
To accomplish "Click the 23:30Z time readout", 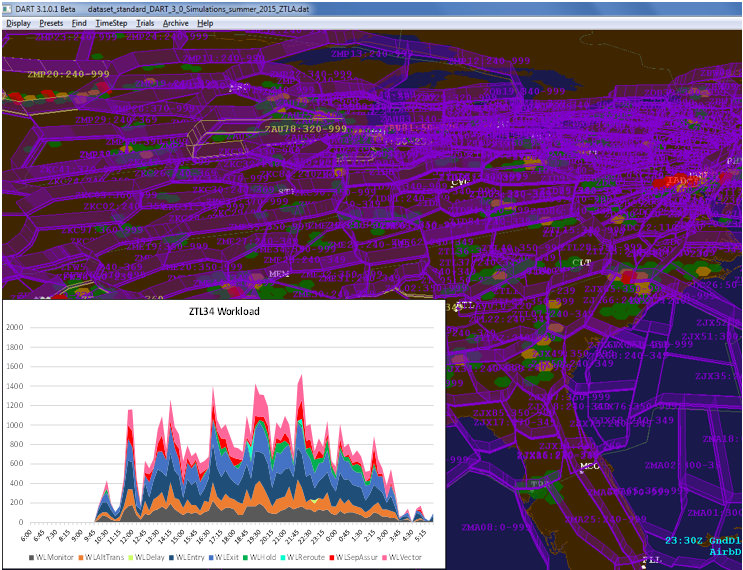I will coord(684,542).
